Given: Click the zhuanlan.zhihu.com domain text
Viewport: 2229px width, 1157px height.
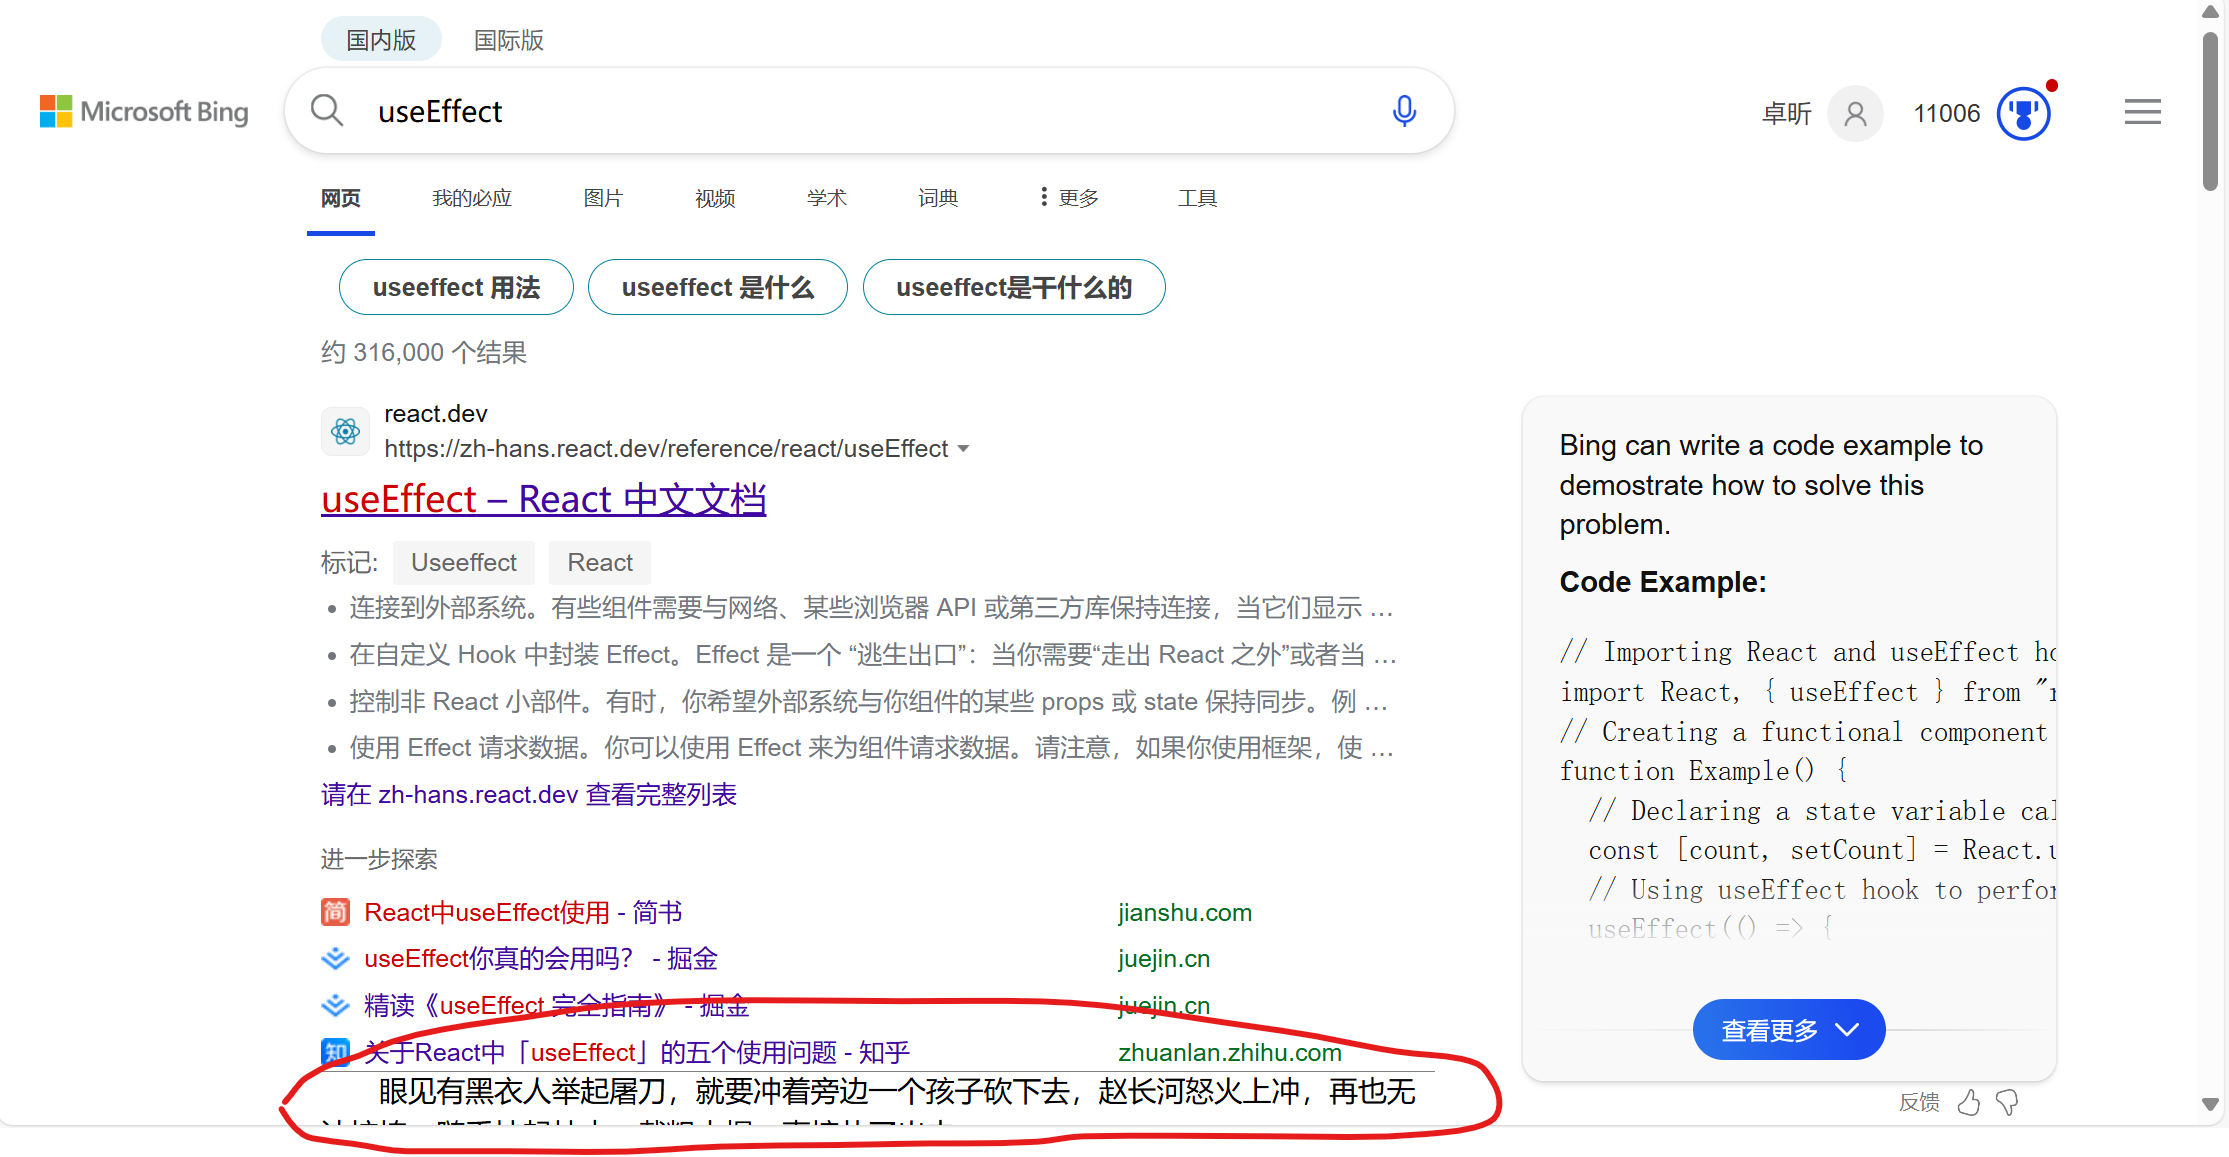Looking at the screenshot, I should 1230,1052.
